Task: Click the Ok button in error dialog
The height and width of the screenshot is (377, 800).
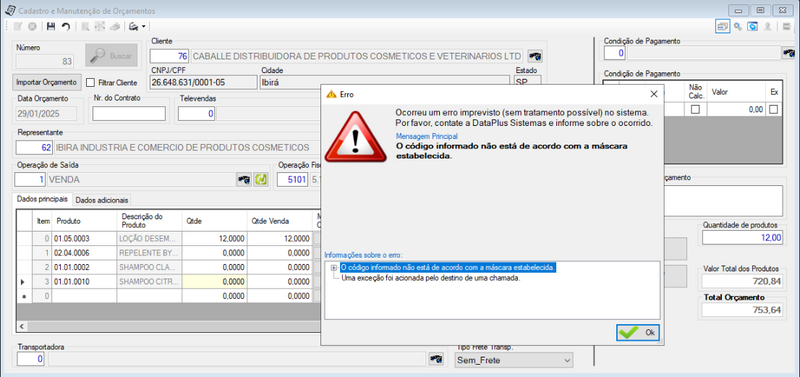Action: [638, 332]
